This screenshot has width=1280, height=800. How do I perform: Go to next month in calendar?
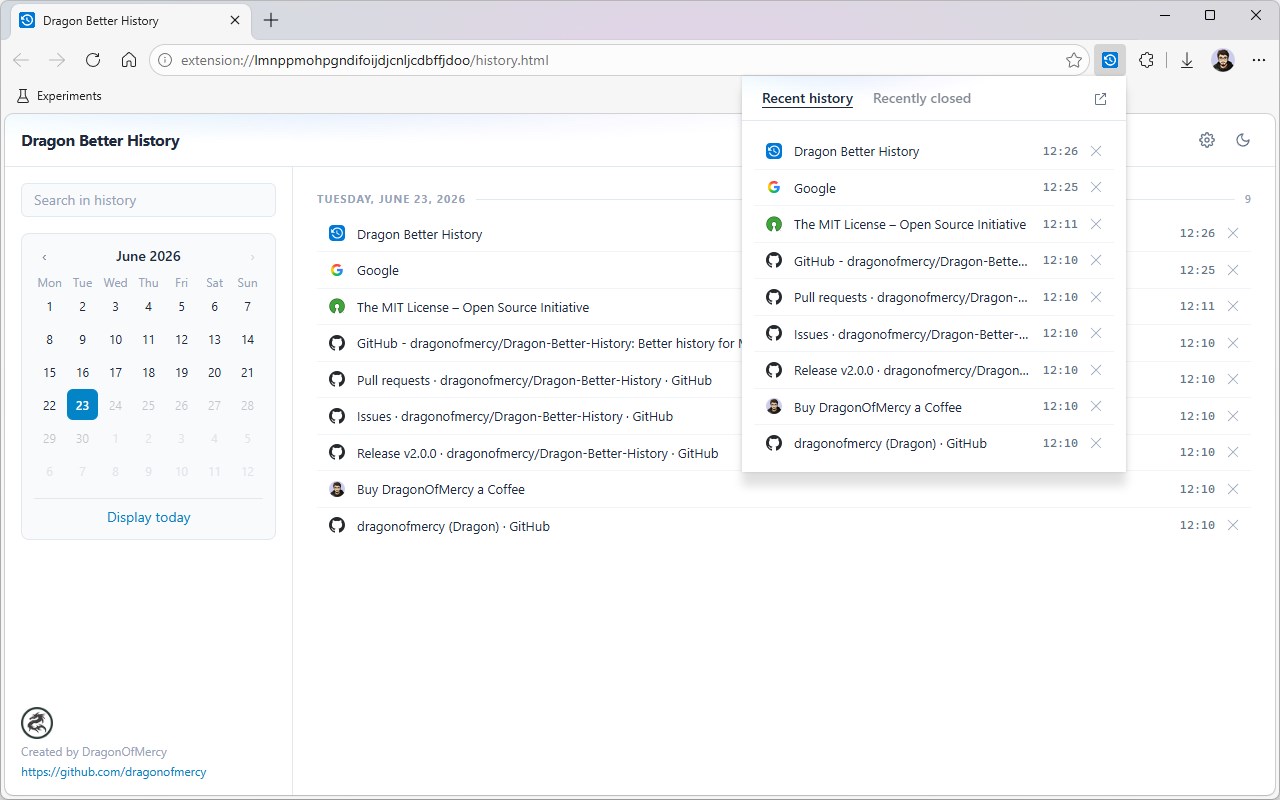[x=252, y=257]
